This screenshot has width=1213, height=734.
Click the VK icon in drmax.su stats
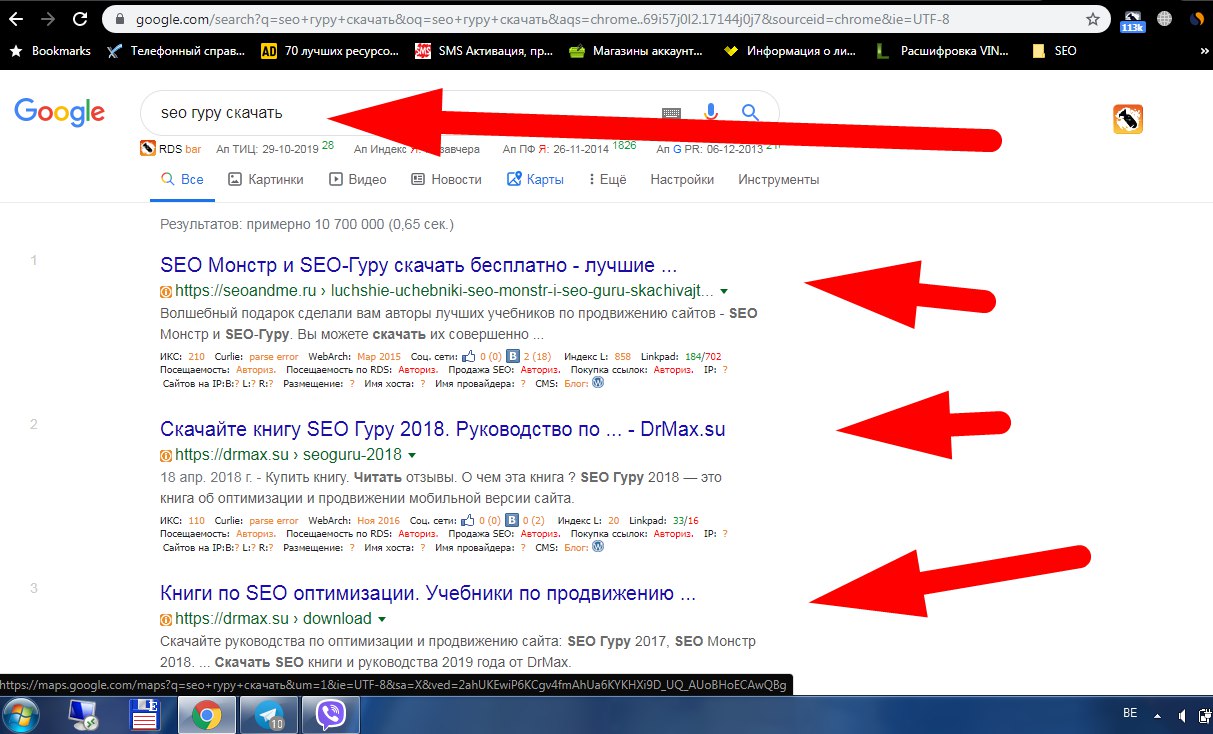coord(513,519)
